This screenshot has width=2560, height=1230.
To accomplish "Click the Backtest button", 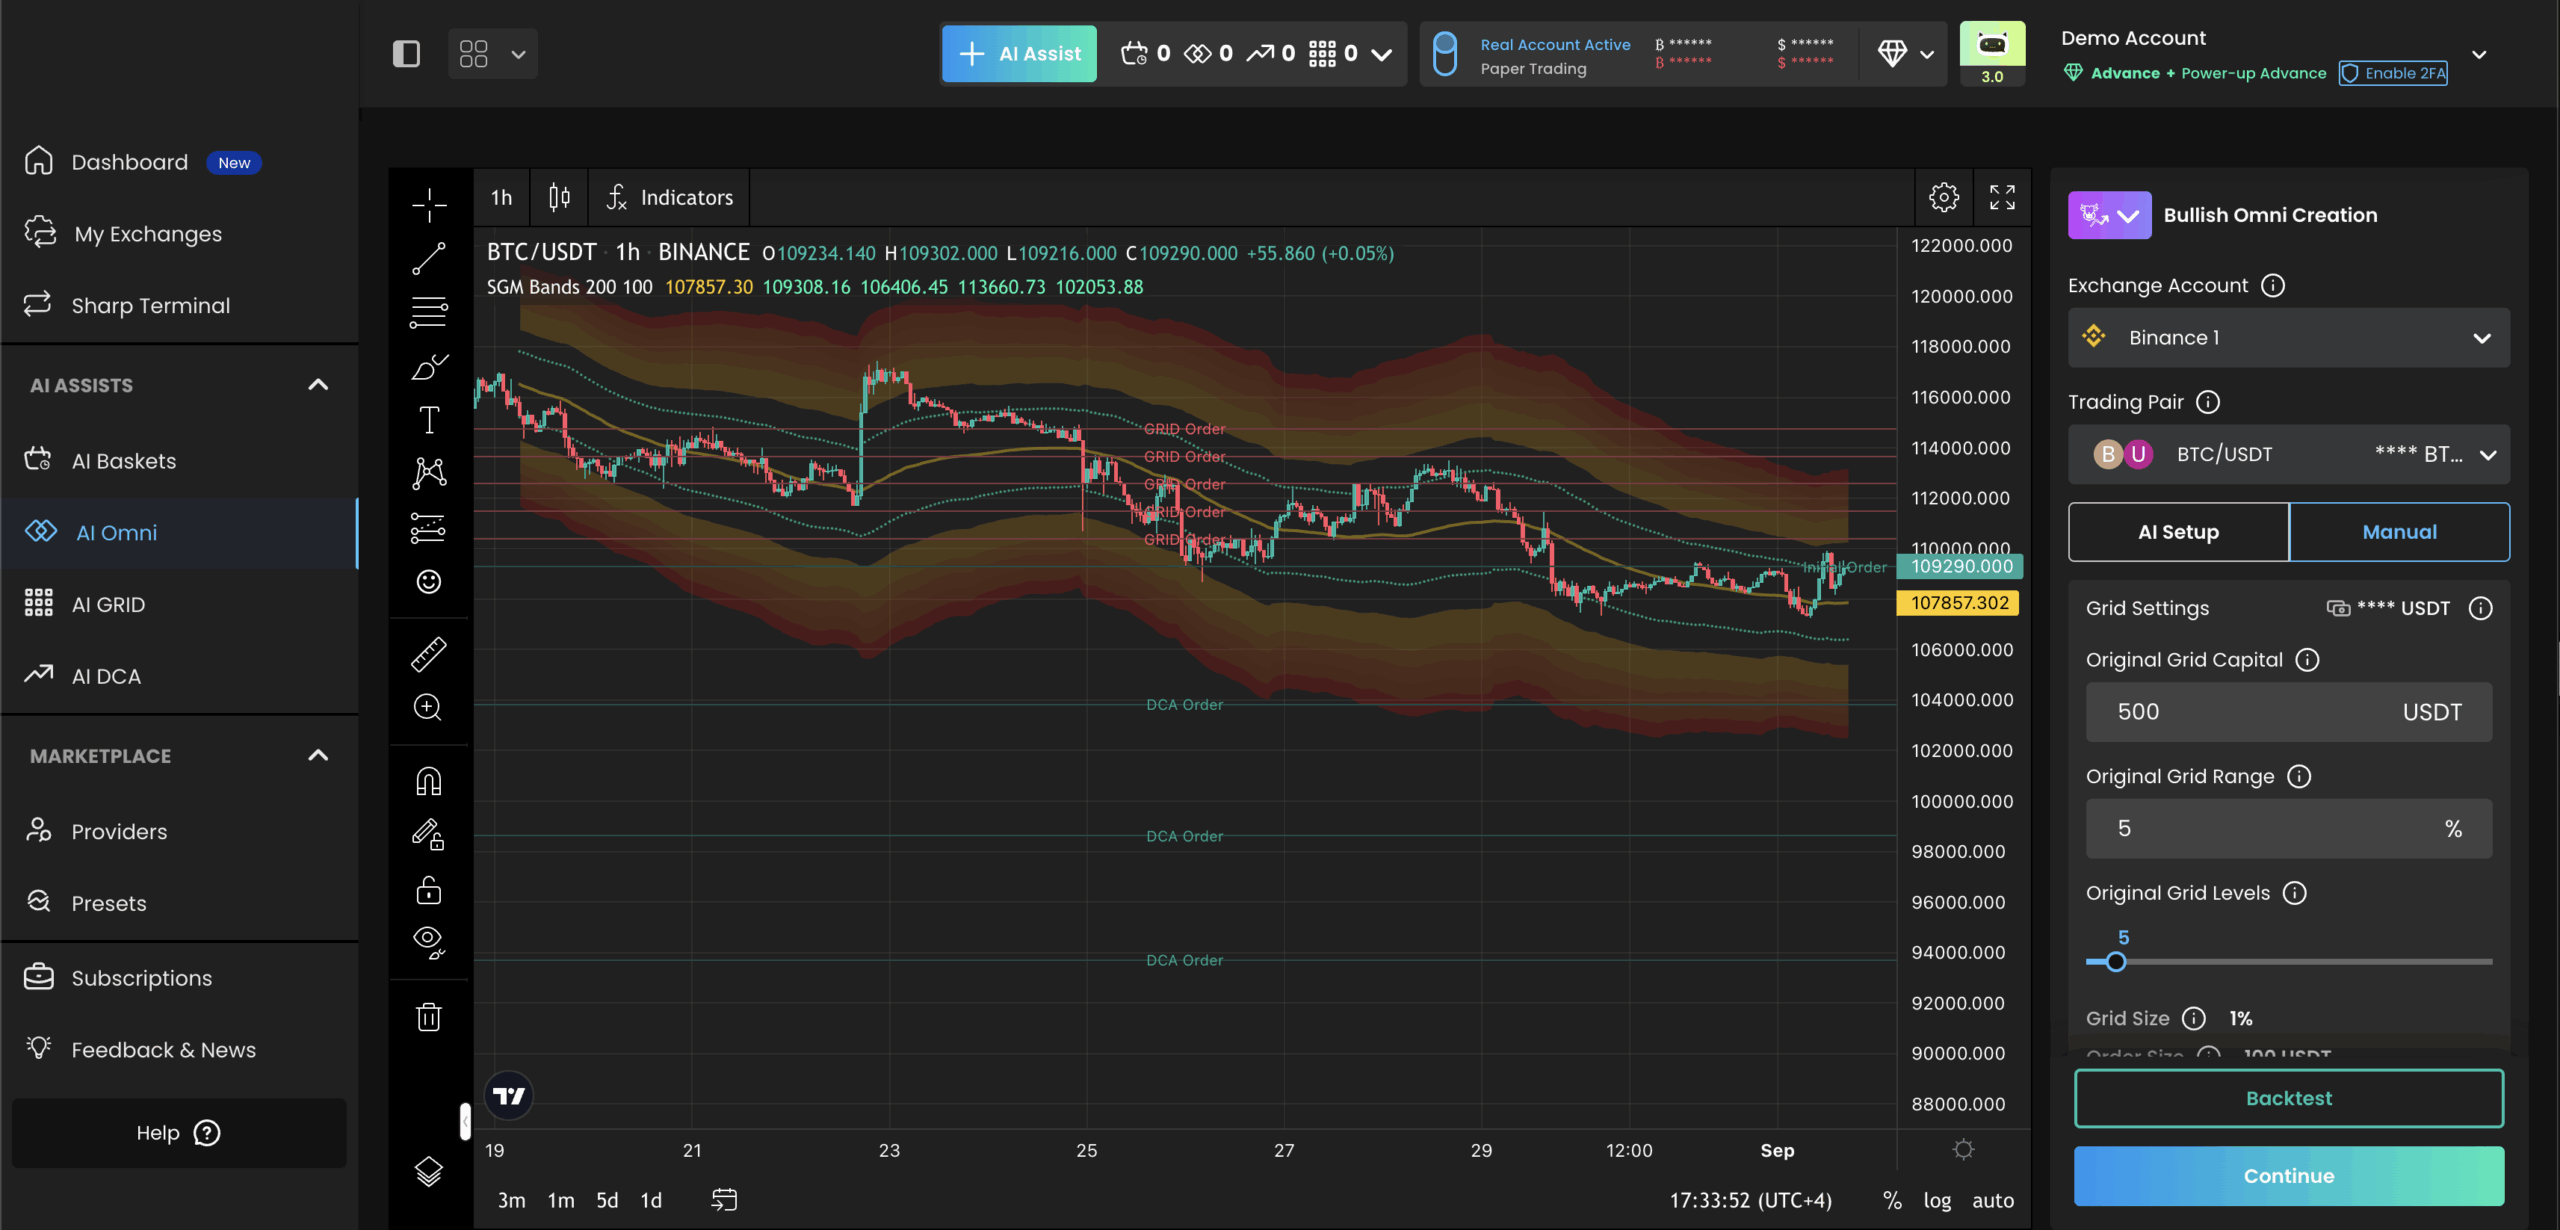I will 2288,1098.
